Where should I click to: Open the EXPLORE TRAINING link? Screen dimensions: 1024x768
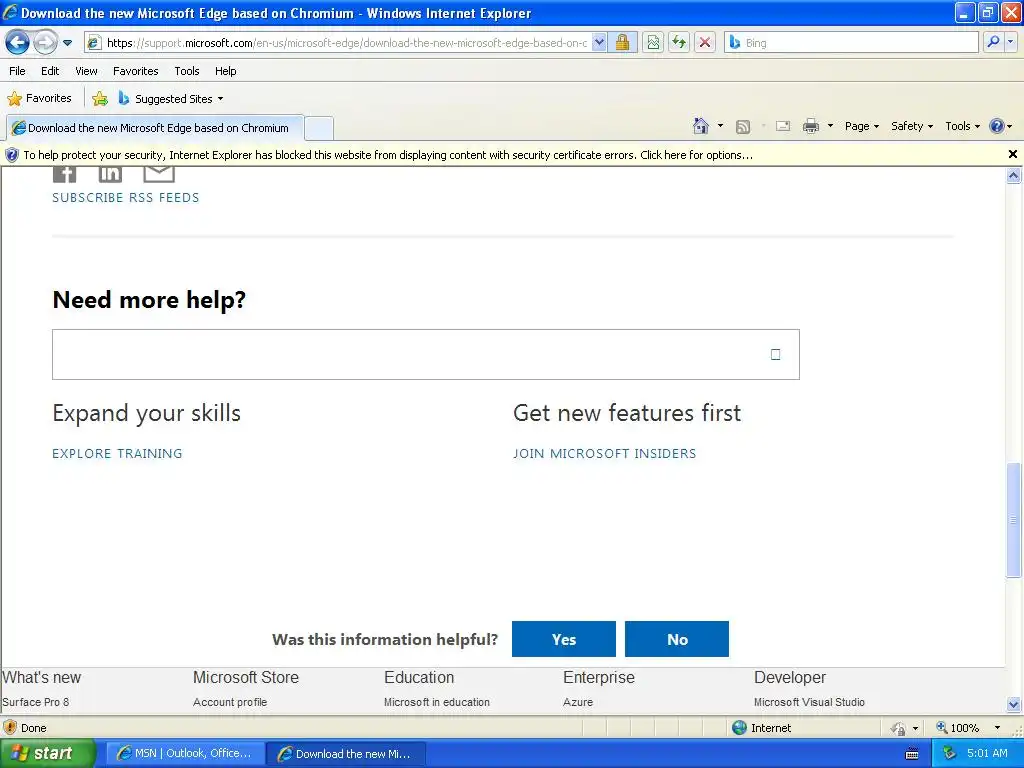(x=118, y=453)
